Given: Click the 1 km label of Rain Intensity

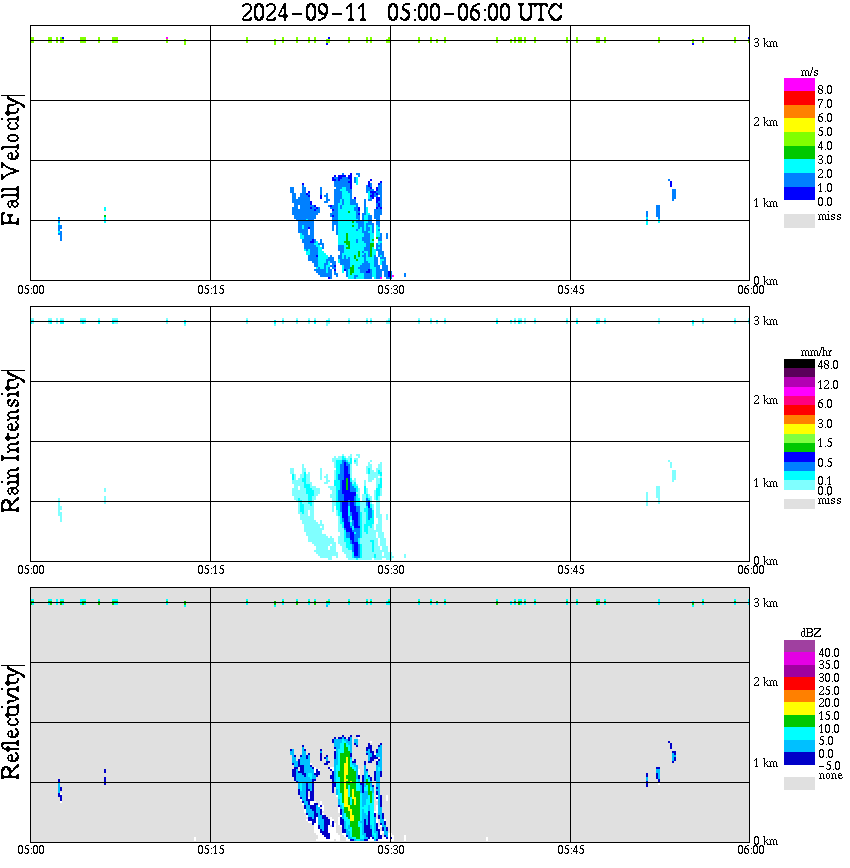Looking at the screenshot, I should click(766, 483).
